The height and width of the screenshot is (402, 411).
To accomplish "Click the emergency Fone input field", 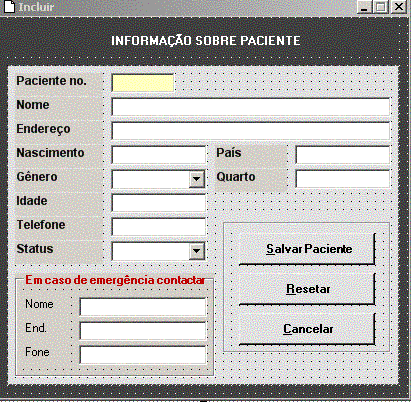I will point(143,355).
